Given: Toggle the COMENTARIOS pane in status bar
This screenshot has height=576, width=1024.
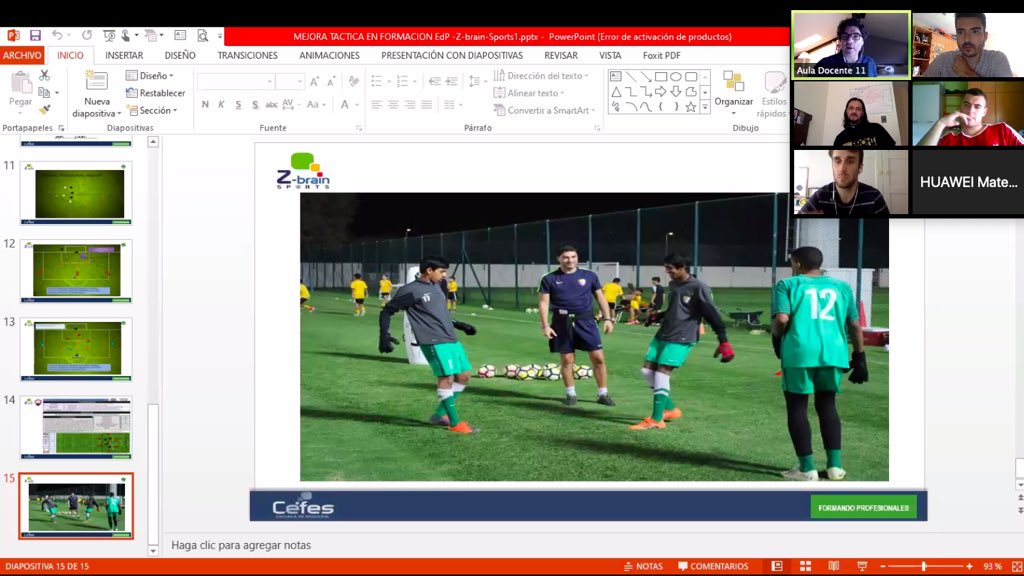Looking at the screenshot, I should coord(713,566).
